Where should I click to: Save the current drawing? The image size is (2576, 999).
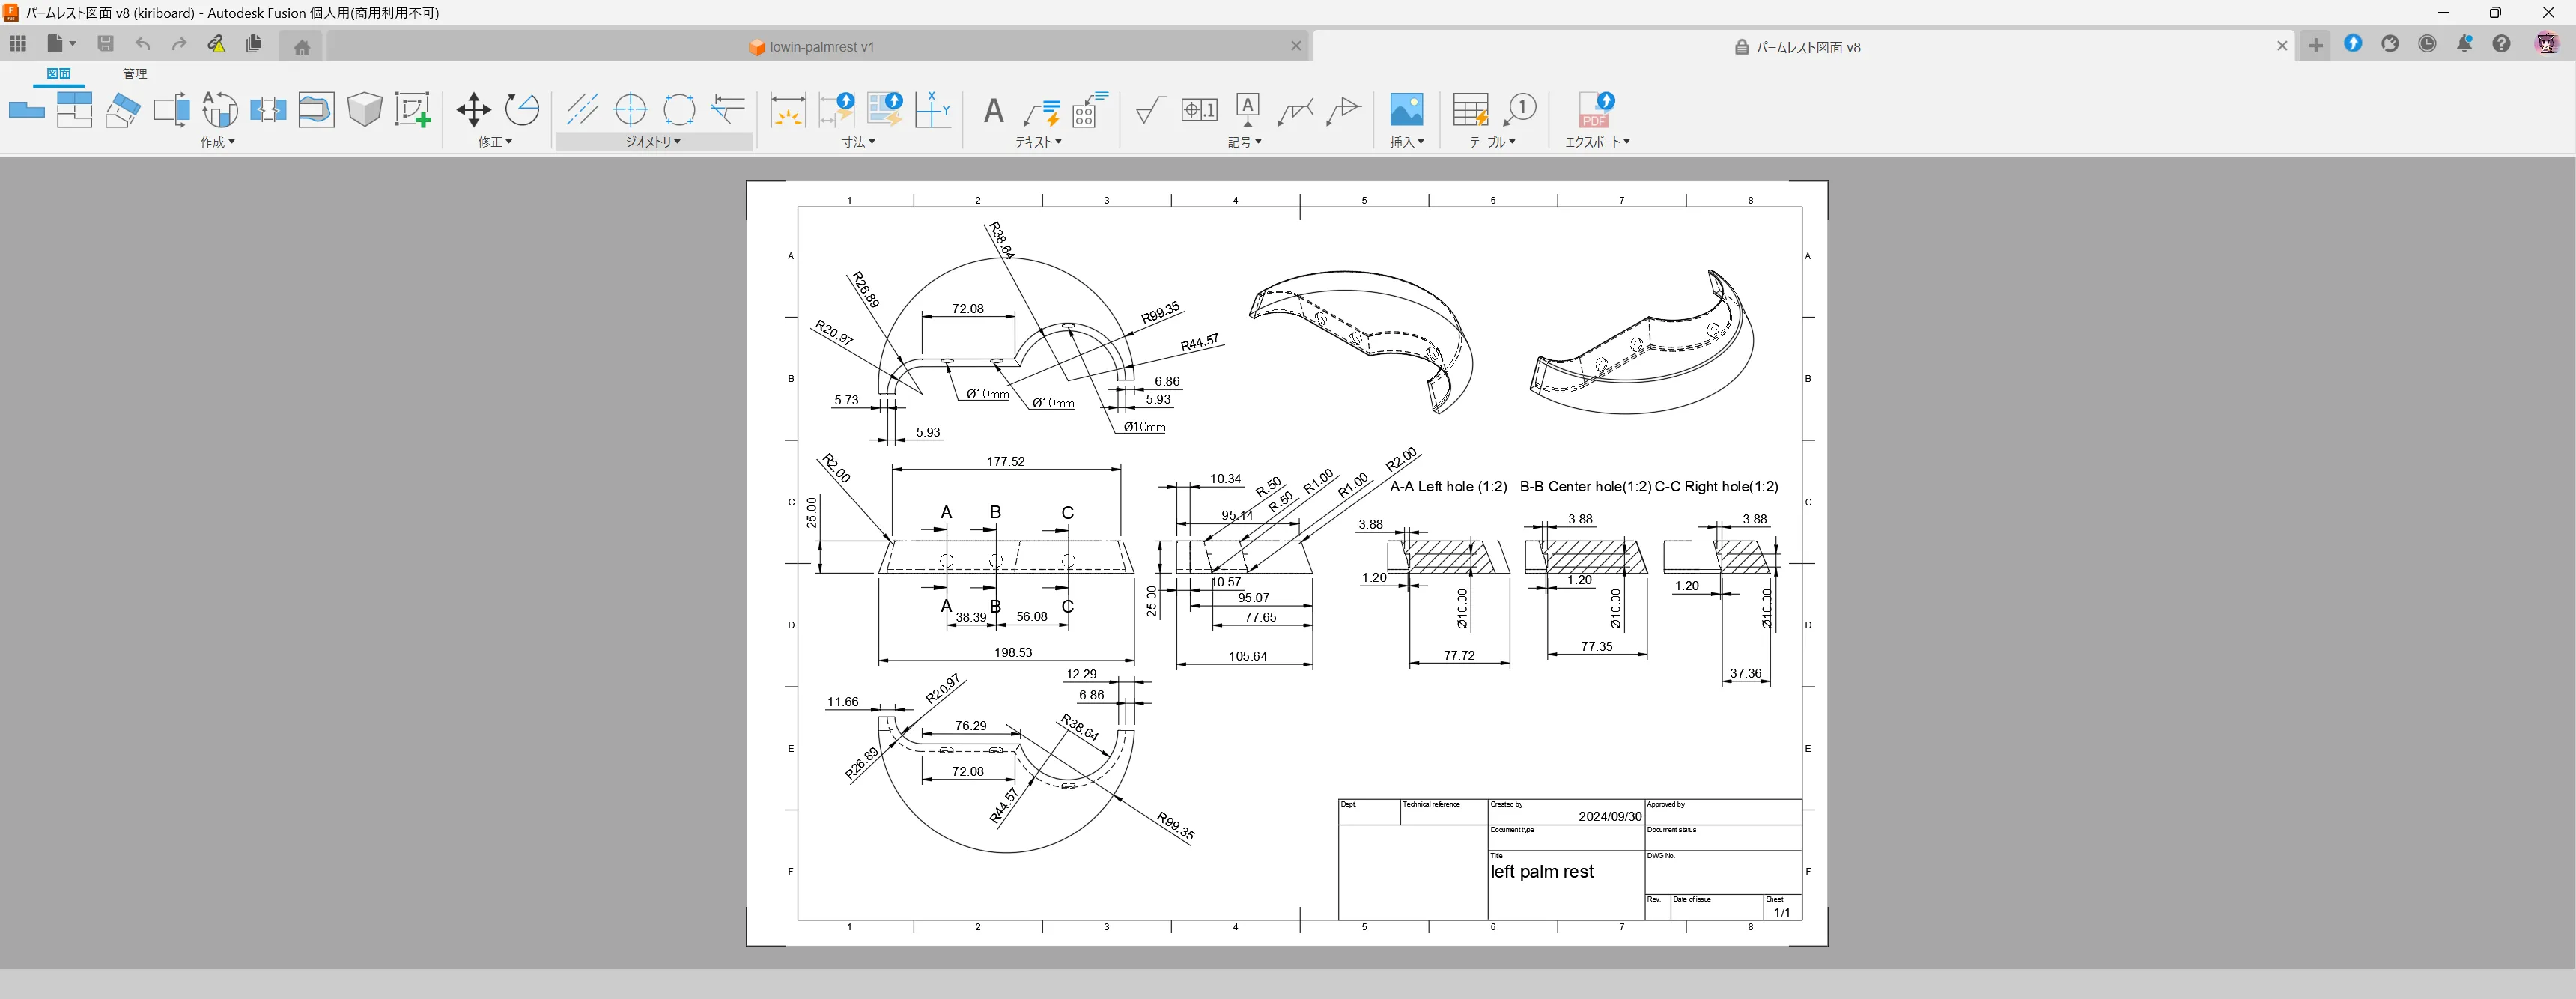(104, 44)
